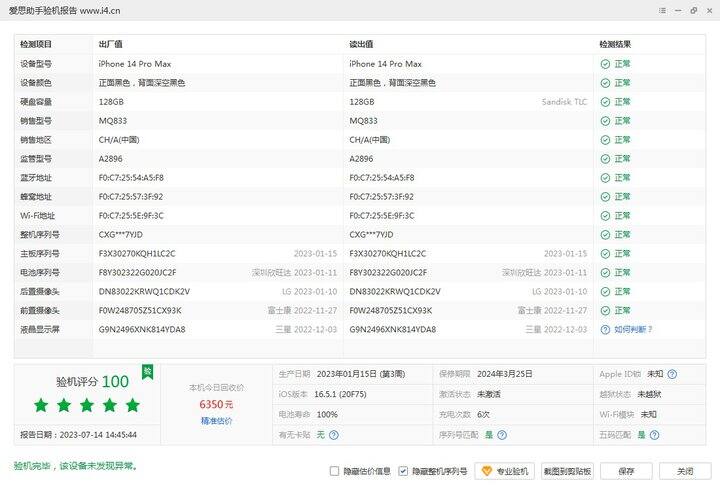This screenshot has width=720, height=490.
Task: Click 激活状态 value 未激活
Action: 489,394
